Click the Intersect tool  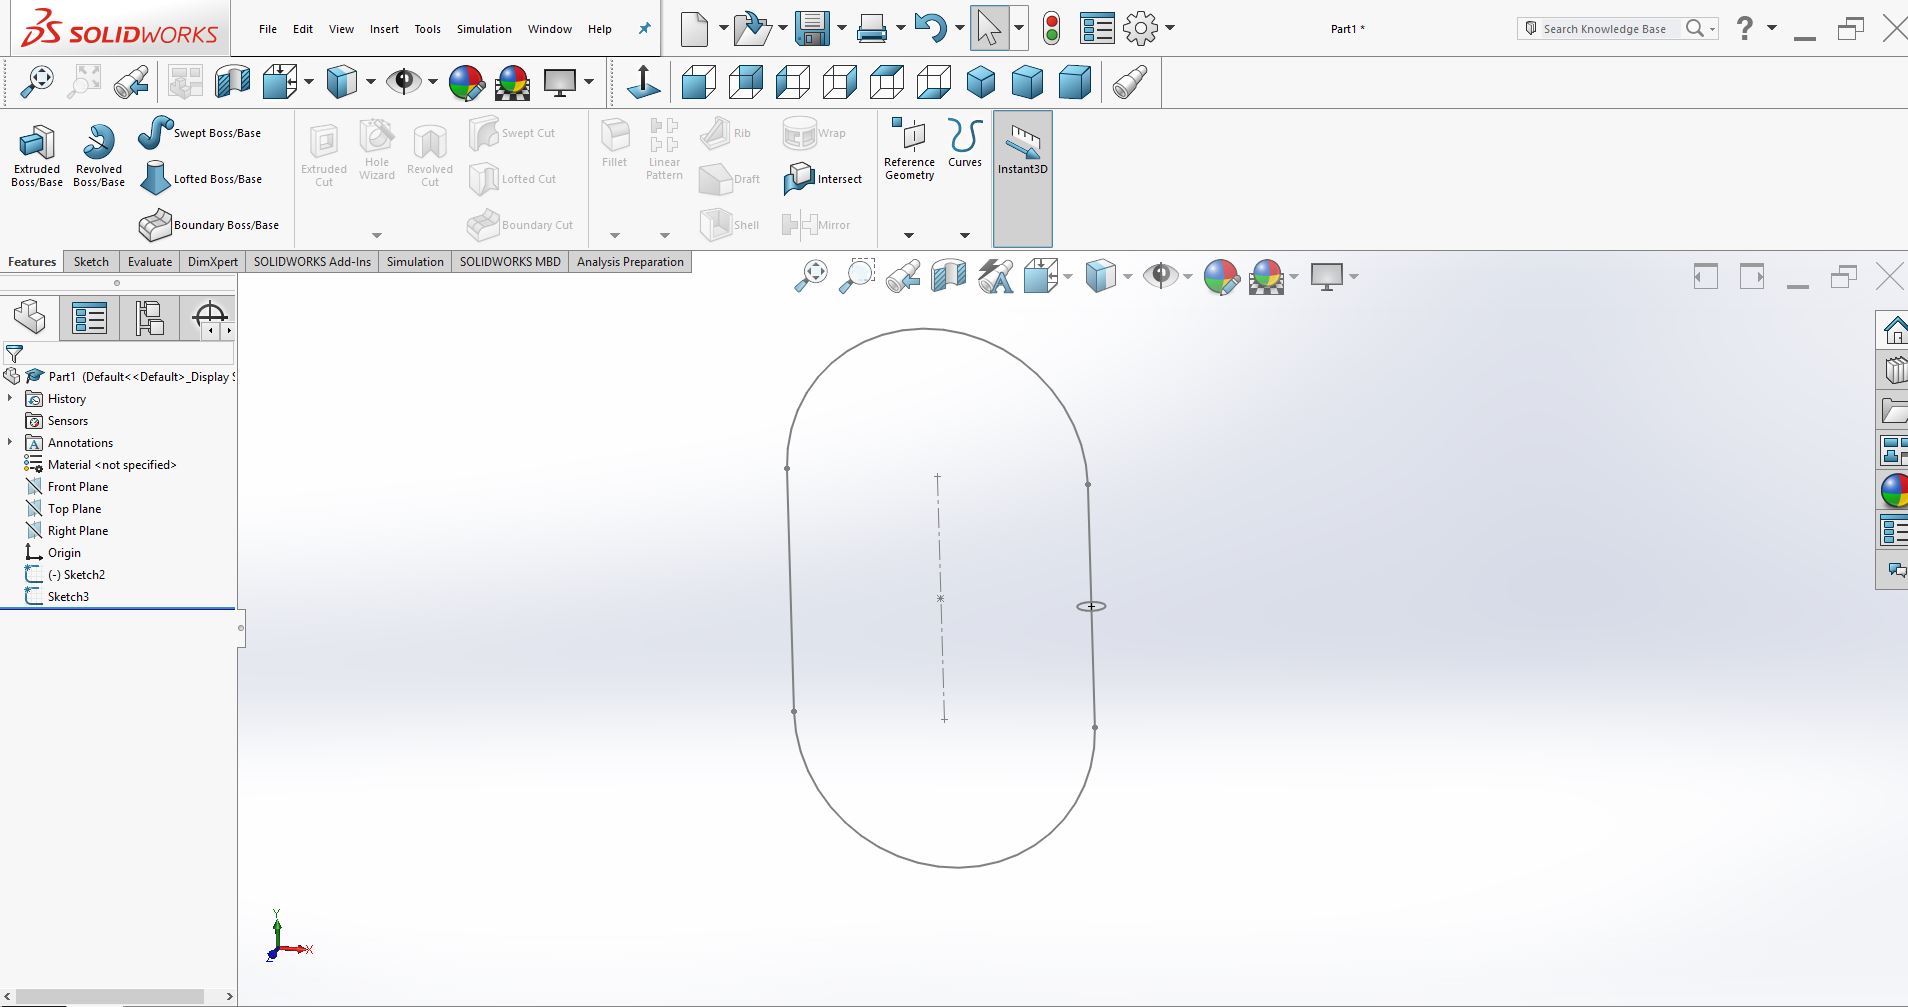click(823, 179)
